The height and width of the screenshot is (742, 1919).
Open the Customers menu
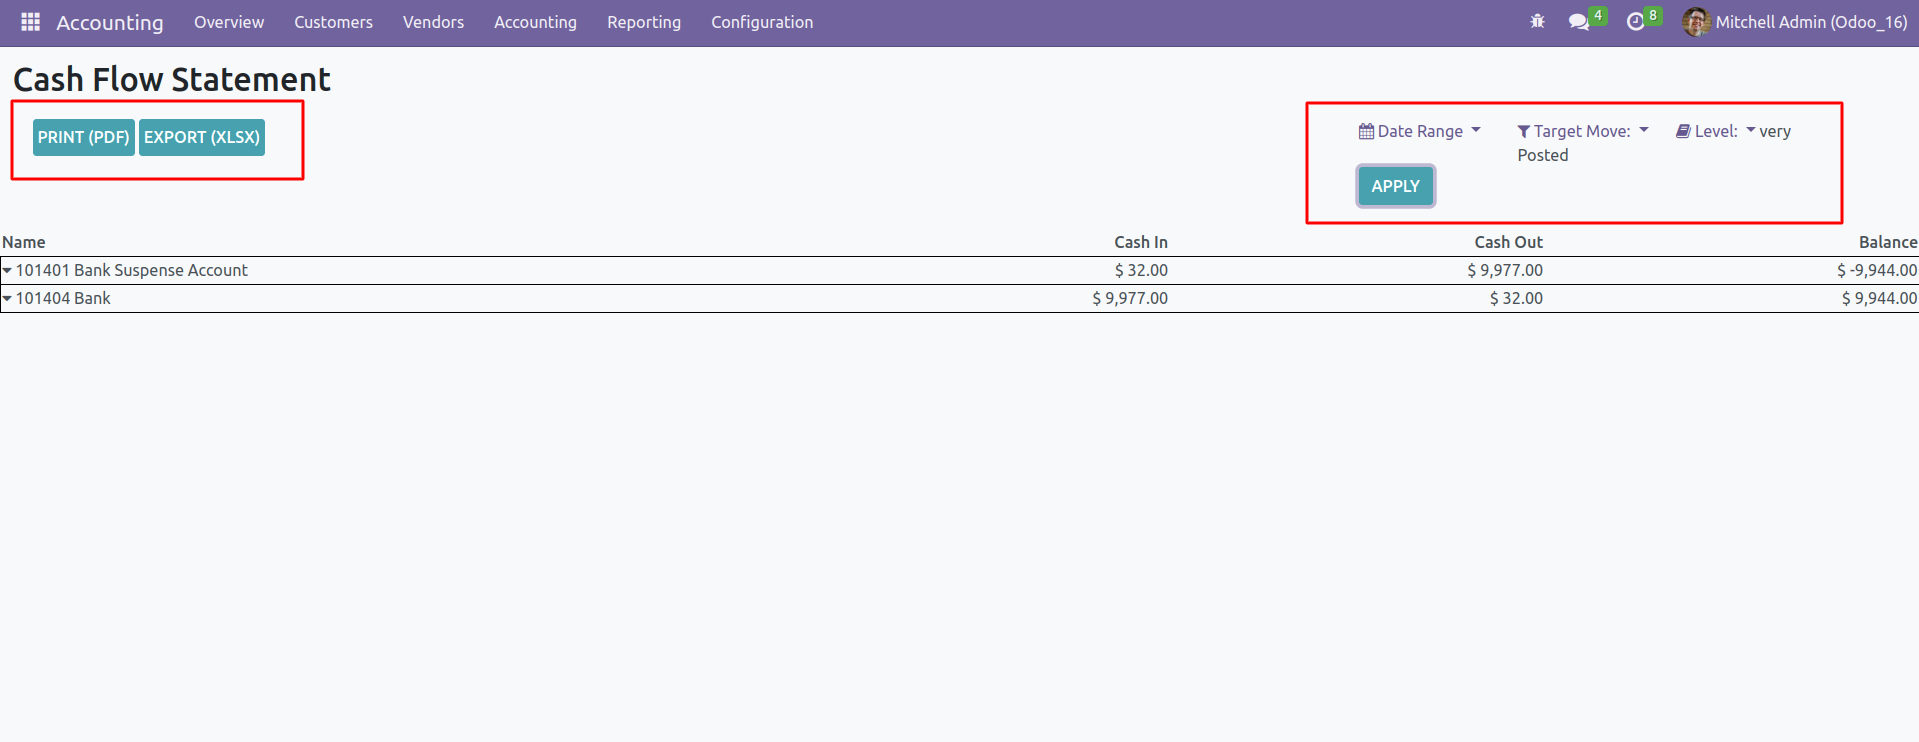click(333, 22)
